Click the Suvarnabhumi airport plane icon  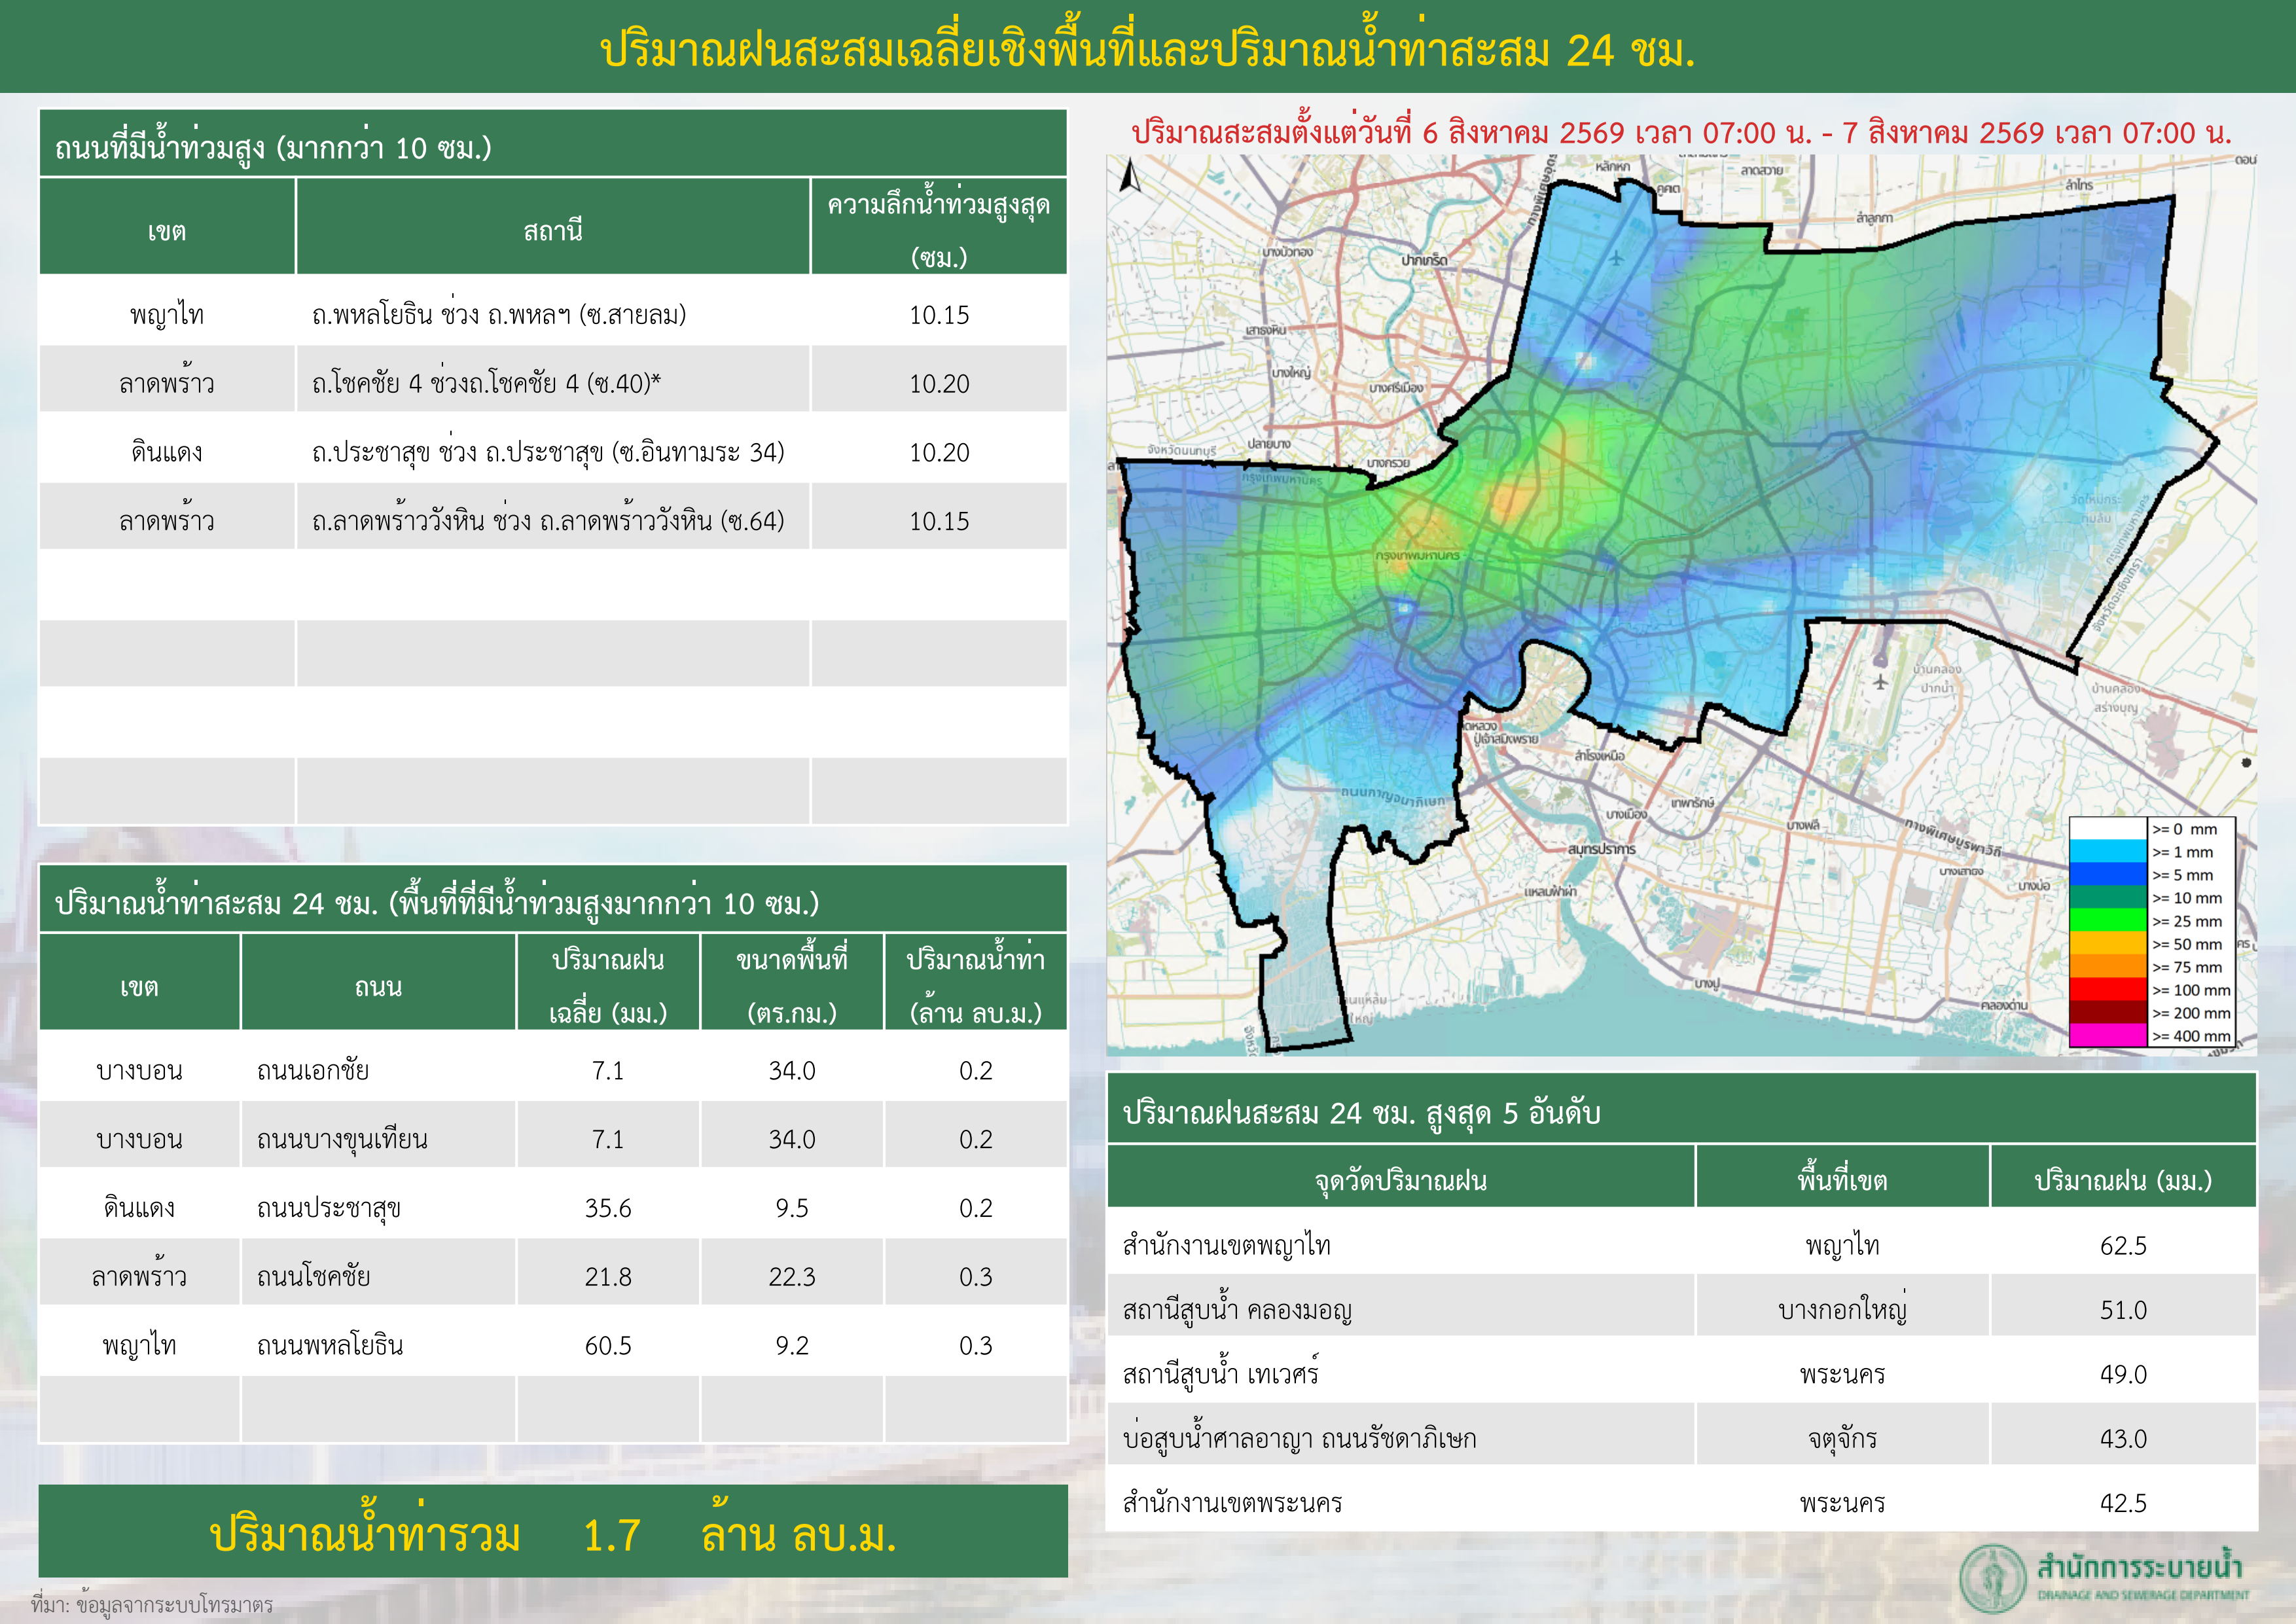click(1880, 681)
